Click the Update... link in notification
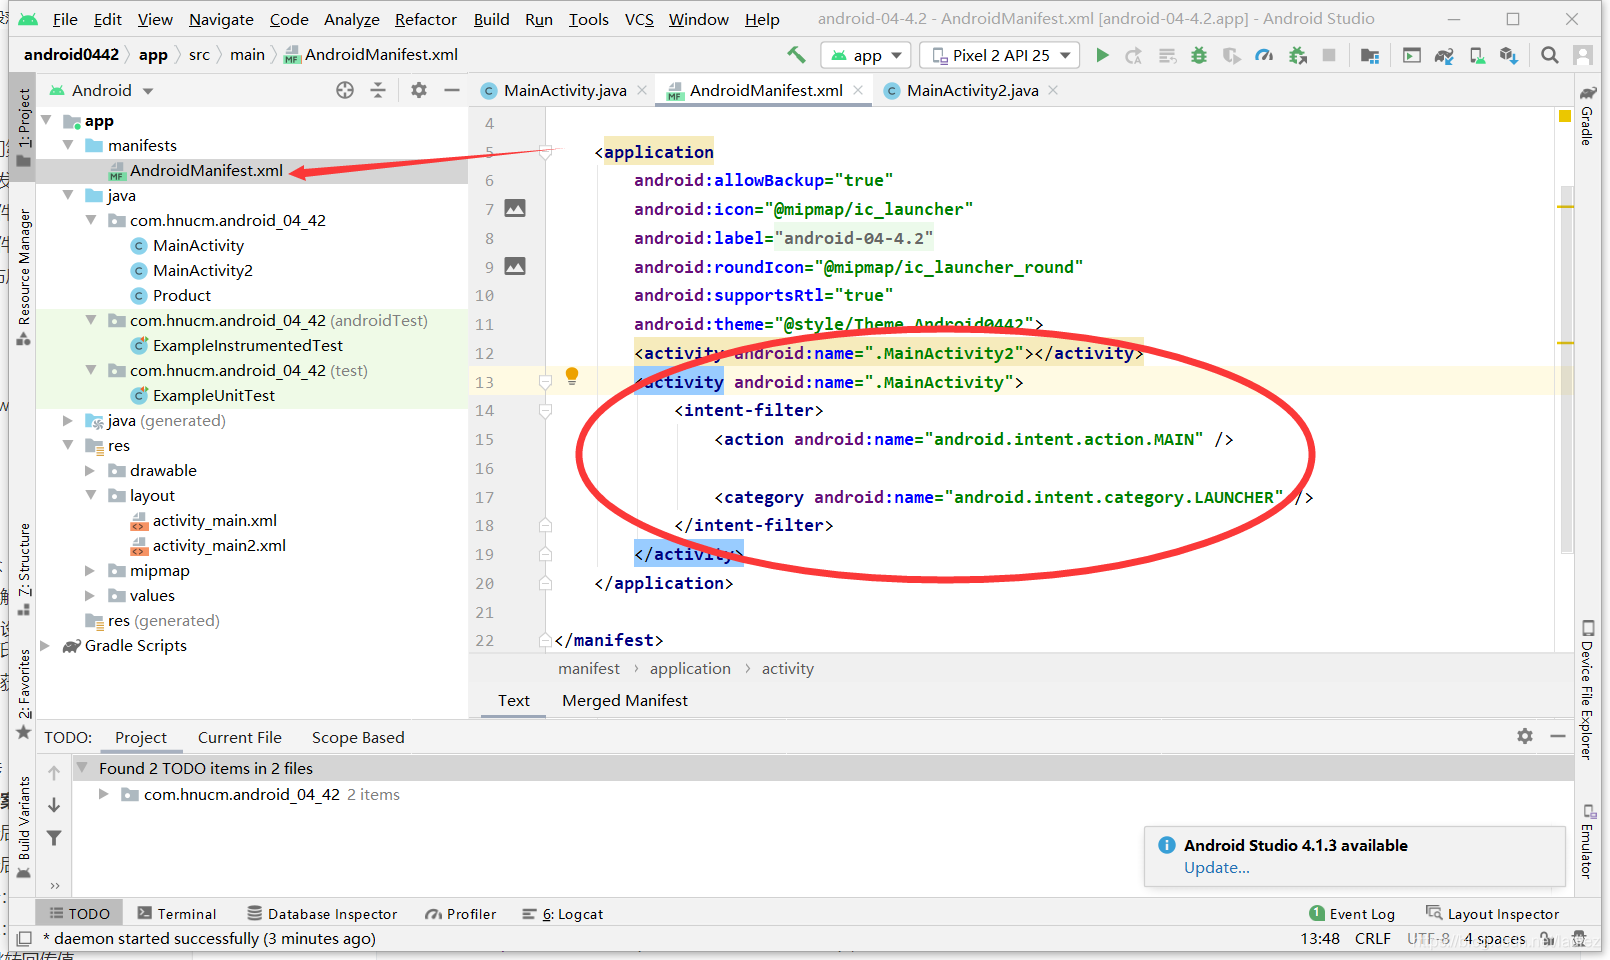This screenshot has width=1610, height=960. [x=1217, y=867]
